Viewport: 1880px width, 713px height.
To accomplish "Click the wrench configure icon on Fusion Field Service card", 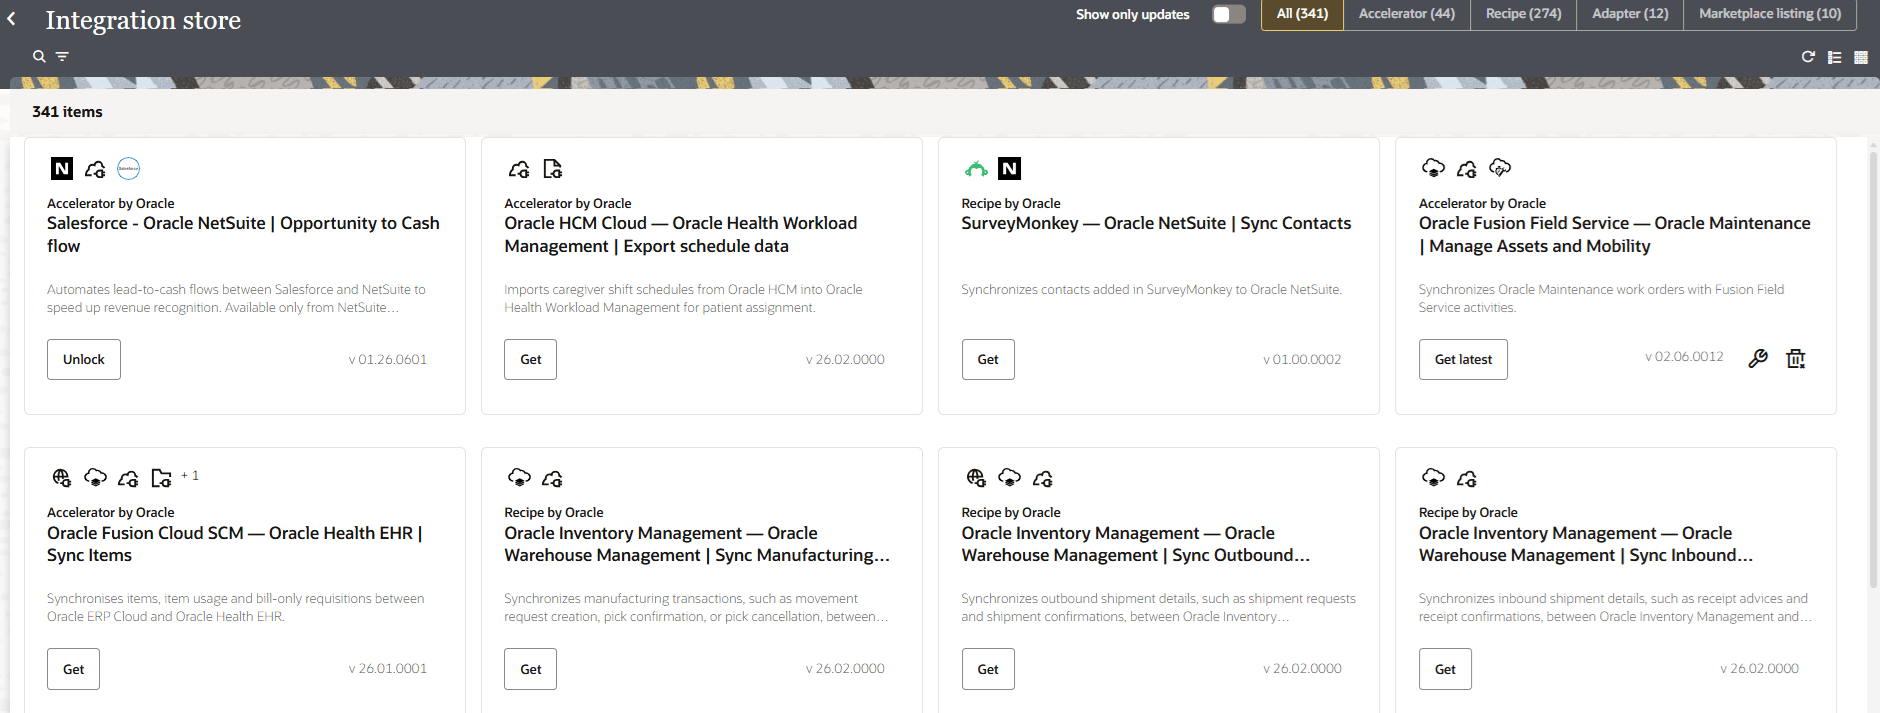I will click(x=1758, y=358).
